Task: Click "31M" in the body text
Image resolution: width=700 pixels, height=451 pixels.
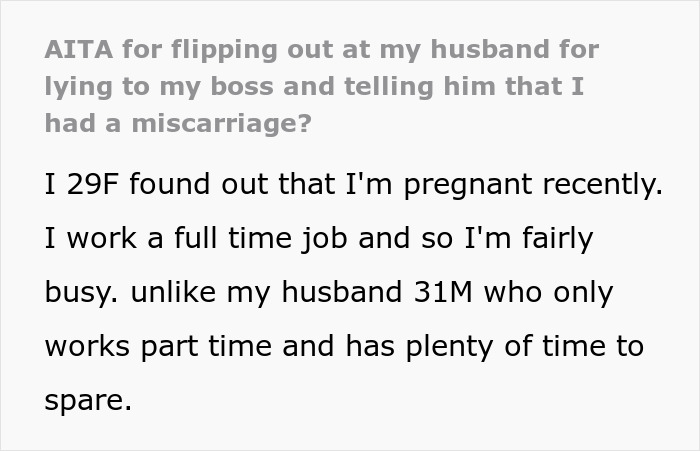Action: click(x=443, y=292)
